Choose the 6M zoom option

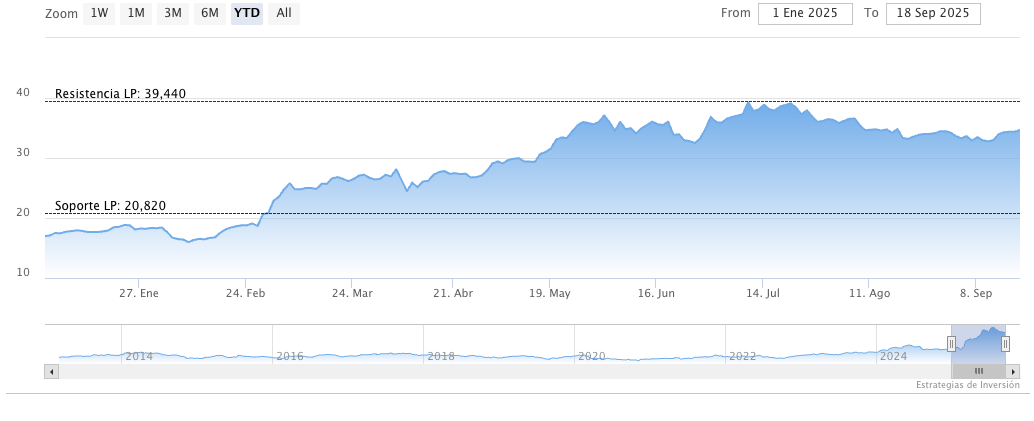(210, 14)
